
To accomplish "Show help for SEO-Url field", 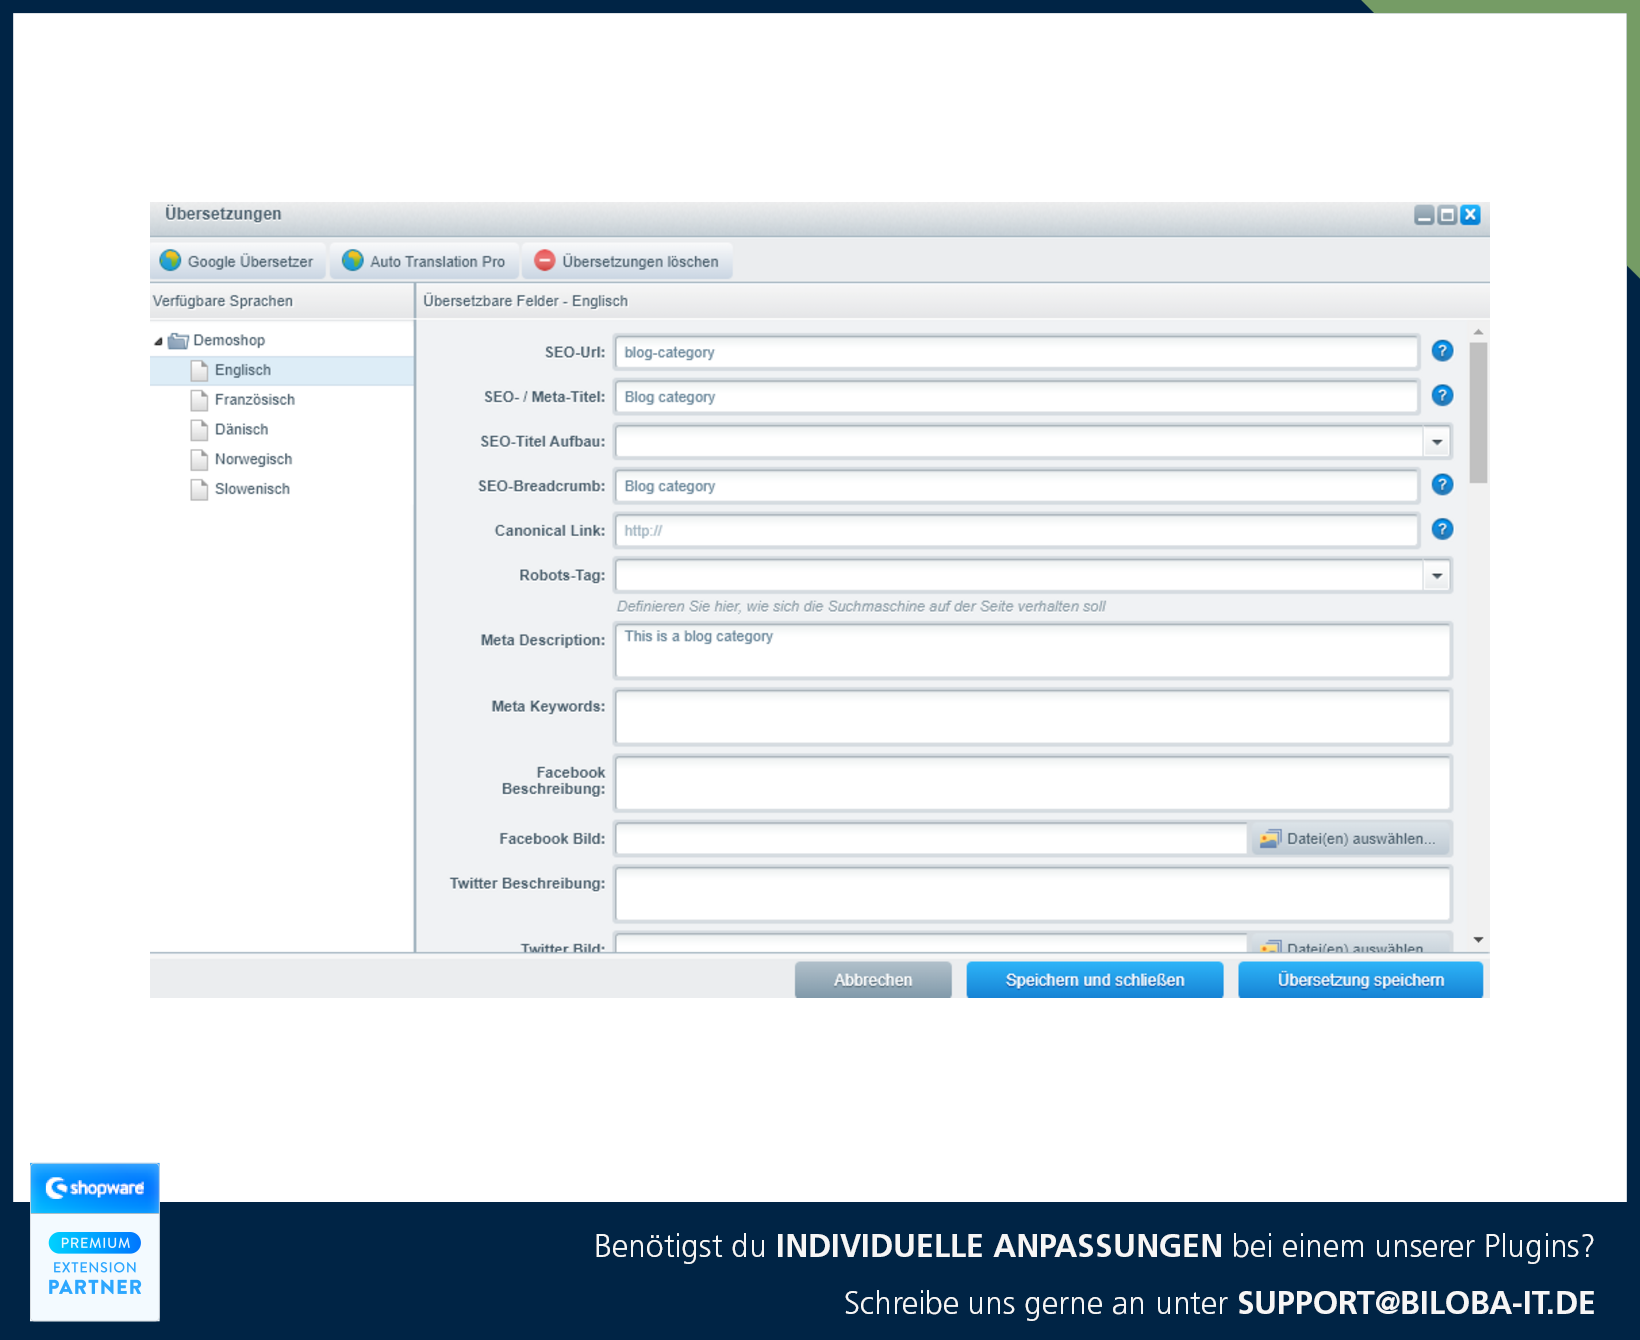I will click(x=1442, y=351).
